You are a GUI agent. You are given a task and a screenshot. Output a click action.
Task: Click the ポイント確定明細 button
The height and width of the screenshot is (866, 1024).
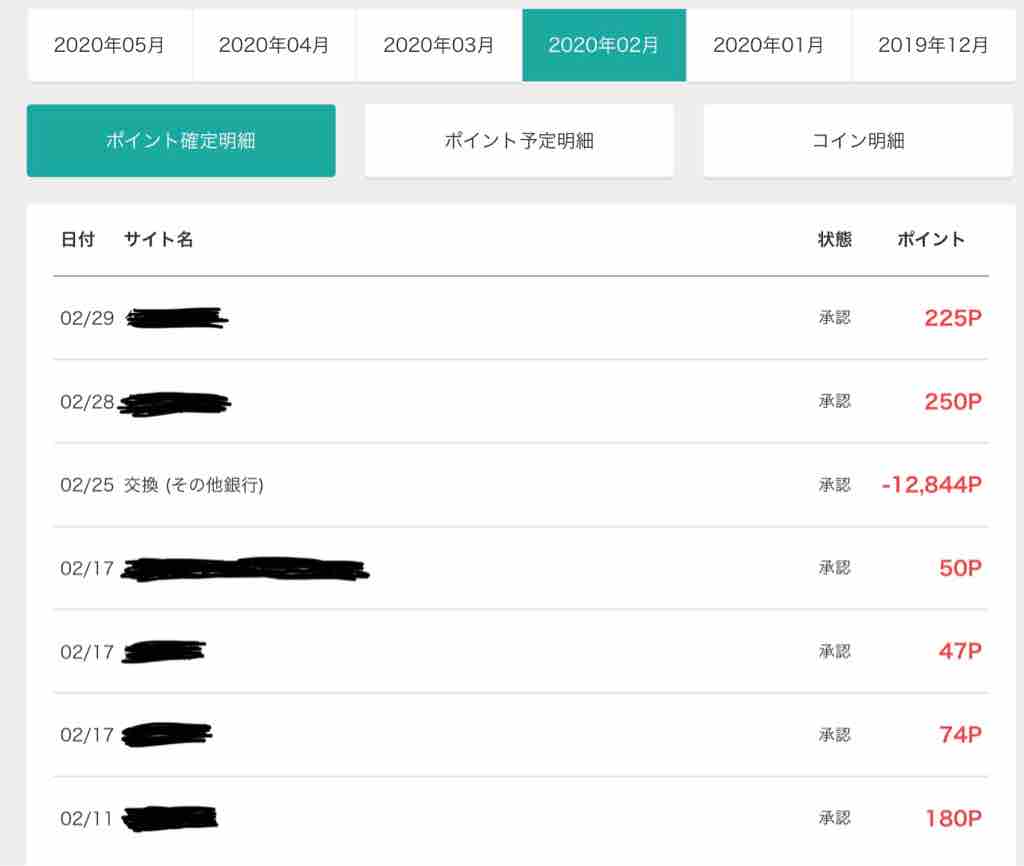181,141
